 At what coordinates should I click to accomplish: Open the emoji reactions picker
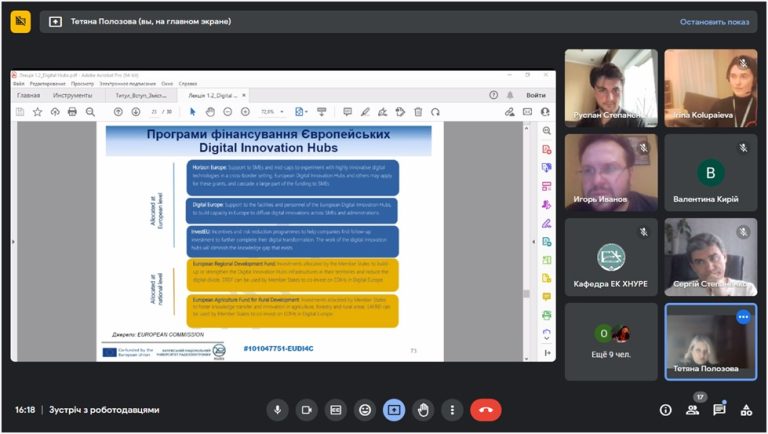[x=365, y=410]
